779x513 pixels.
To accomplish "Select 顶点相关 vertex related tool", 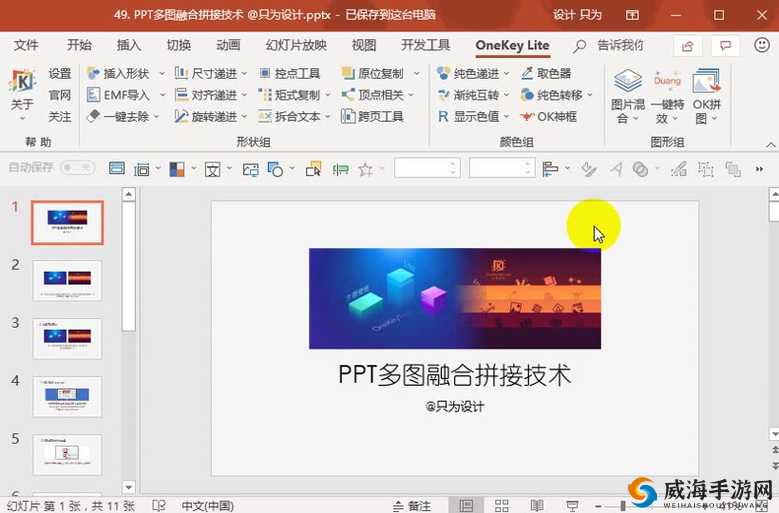I will click(x=373, y=95).
